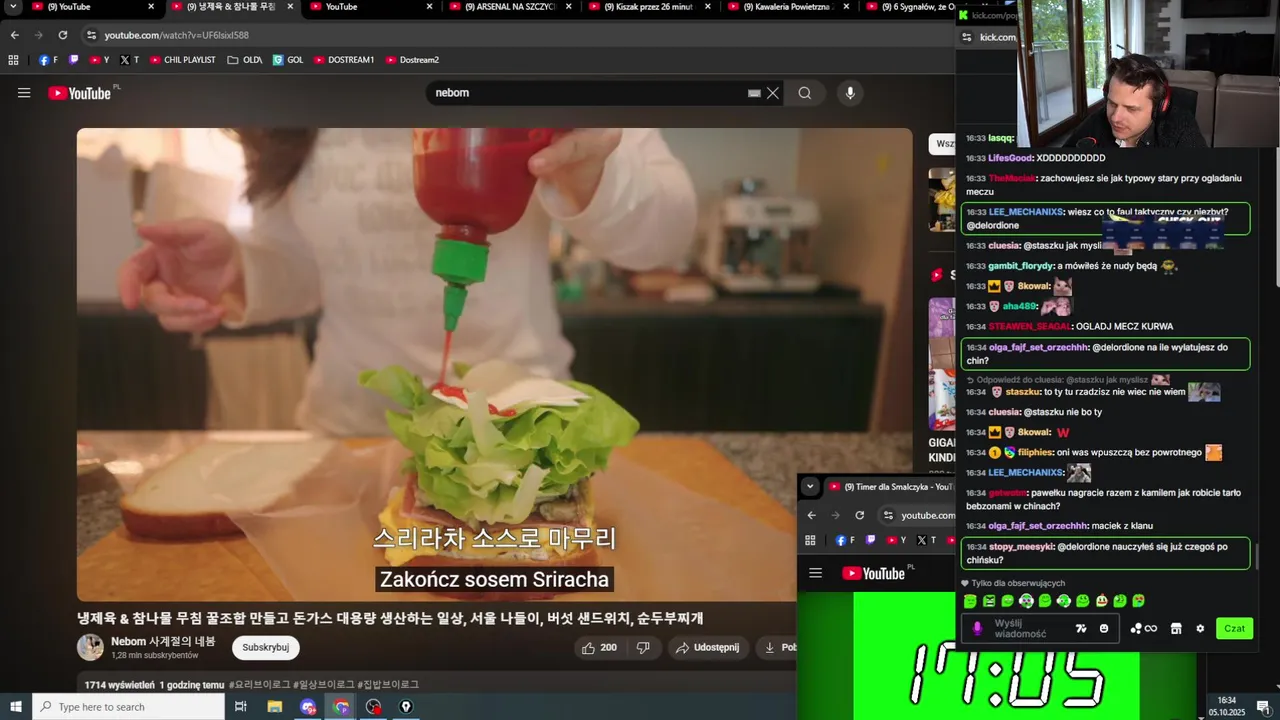Reload the YouTube watch page

[x=62, y=35]
